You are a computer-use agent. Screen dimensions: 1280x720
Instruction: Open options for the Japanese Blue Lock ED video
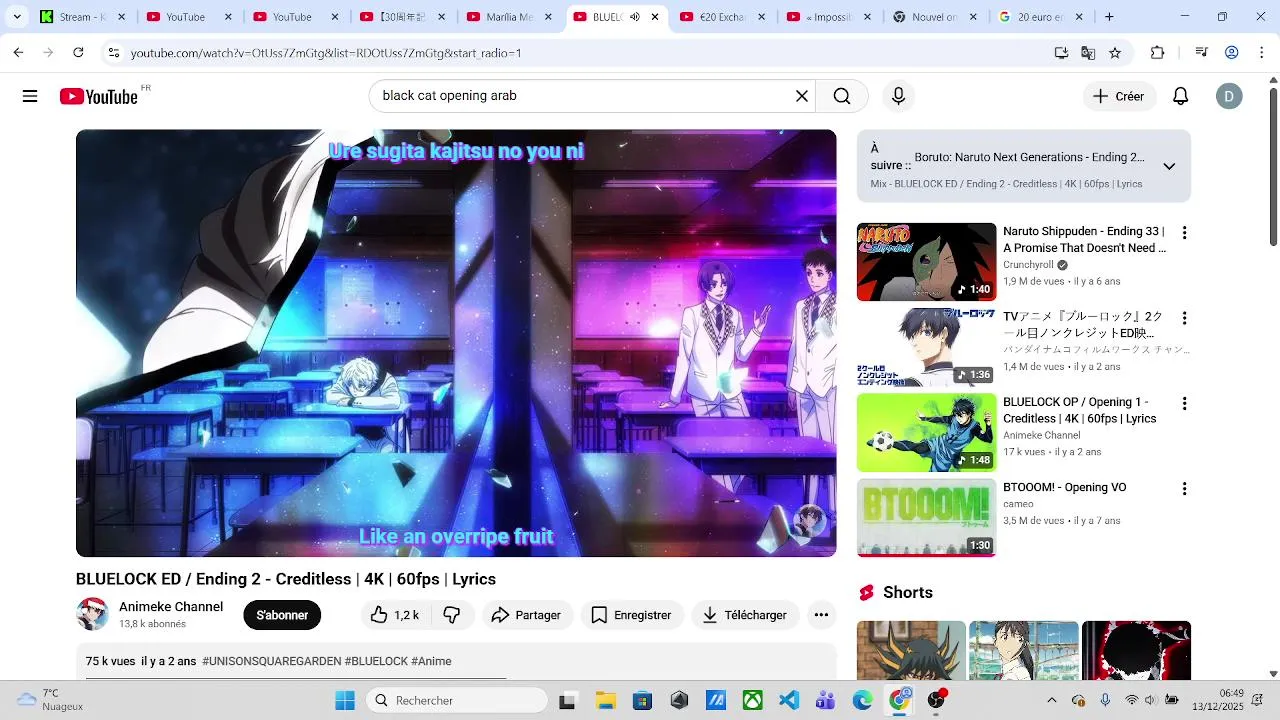pyautogui.click(x=1184, y=318)
